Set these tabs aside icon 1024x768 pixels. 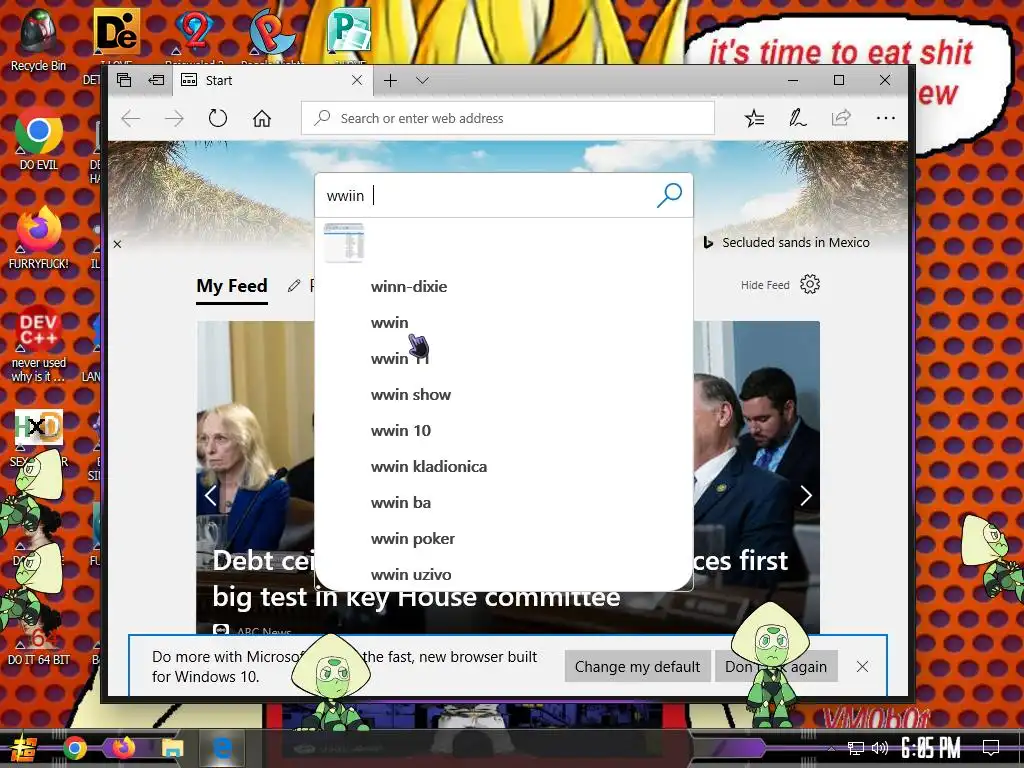(x=156, y=80)
